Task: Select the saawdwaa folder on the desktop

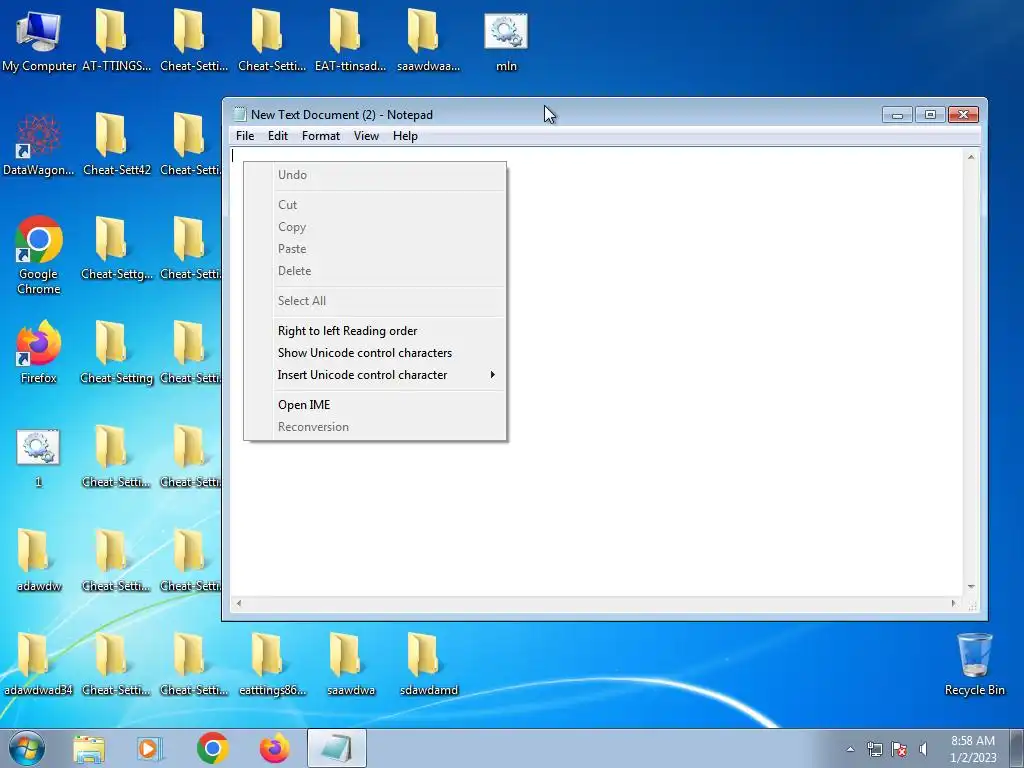Action: 428,40
